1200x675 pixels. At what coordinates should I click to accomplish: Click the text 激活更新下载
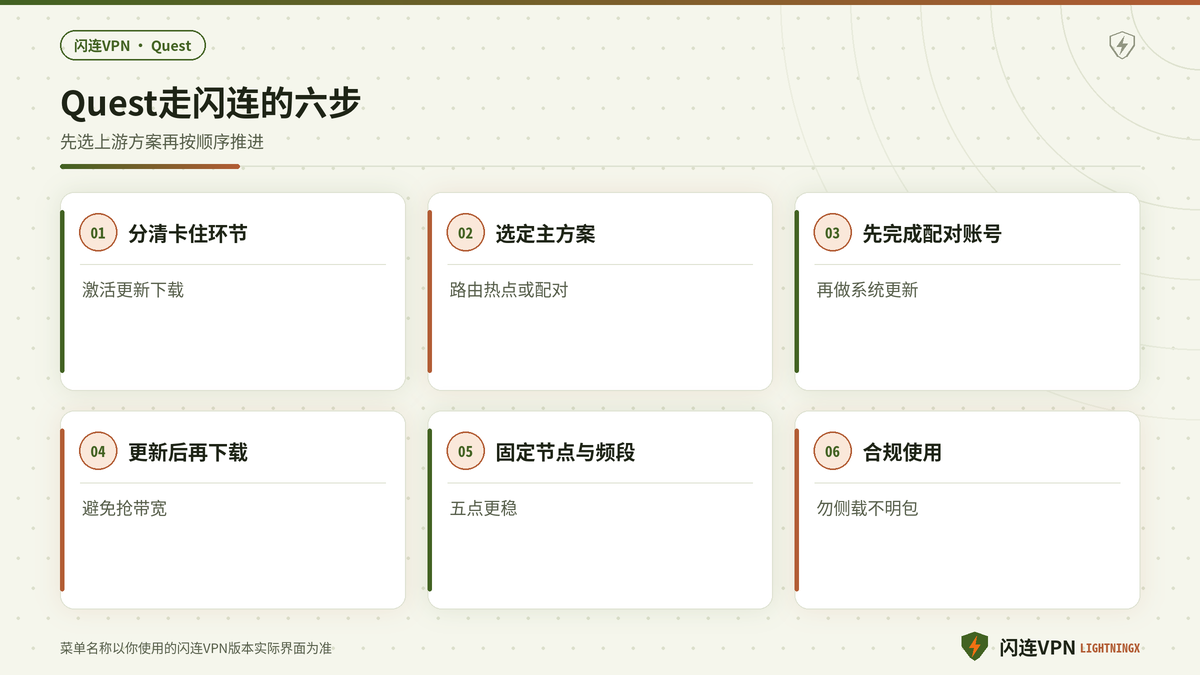click(x=133, y=290)
